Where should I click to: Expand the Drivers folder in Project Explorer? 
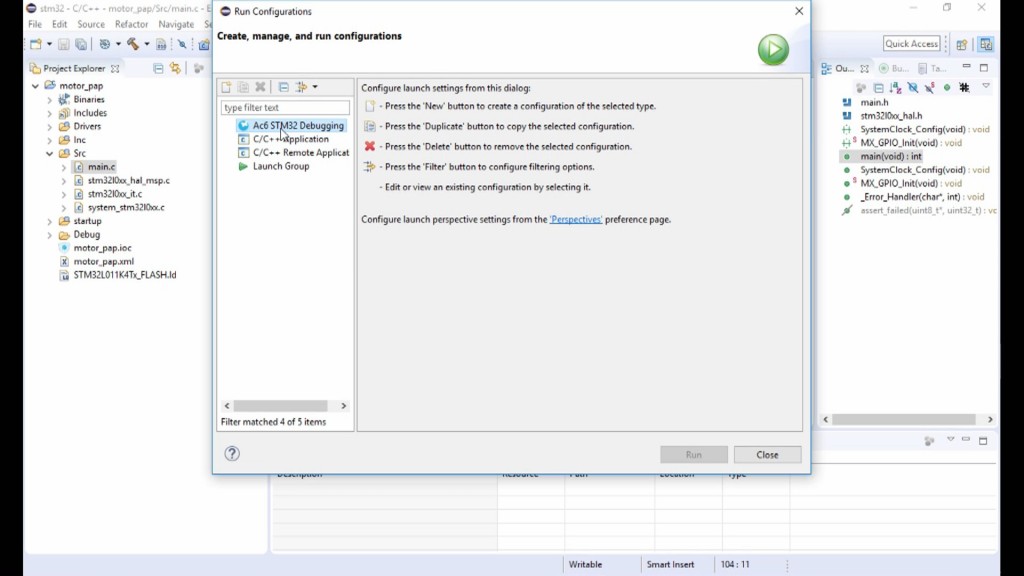[x=49, y=127]
